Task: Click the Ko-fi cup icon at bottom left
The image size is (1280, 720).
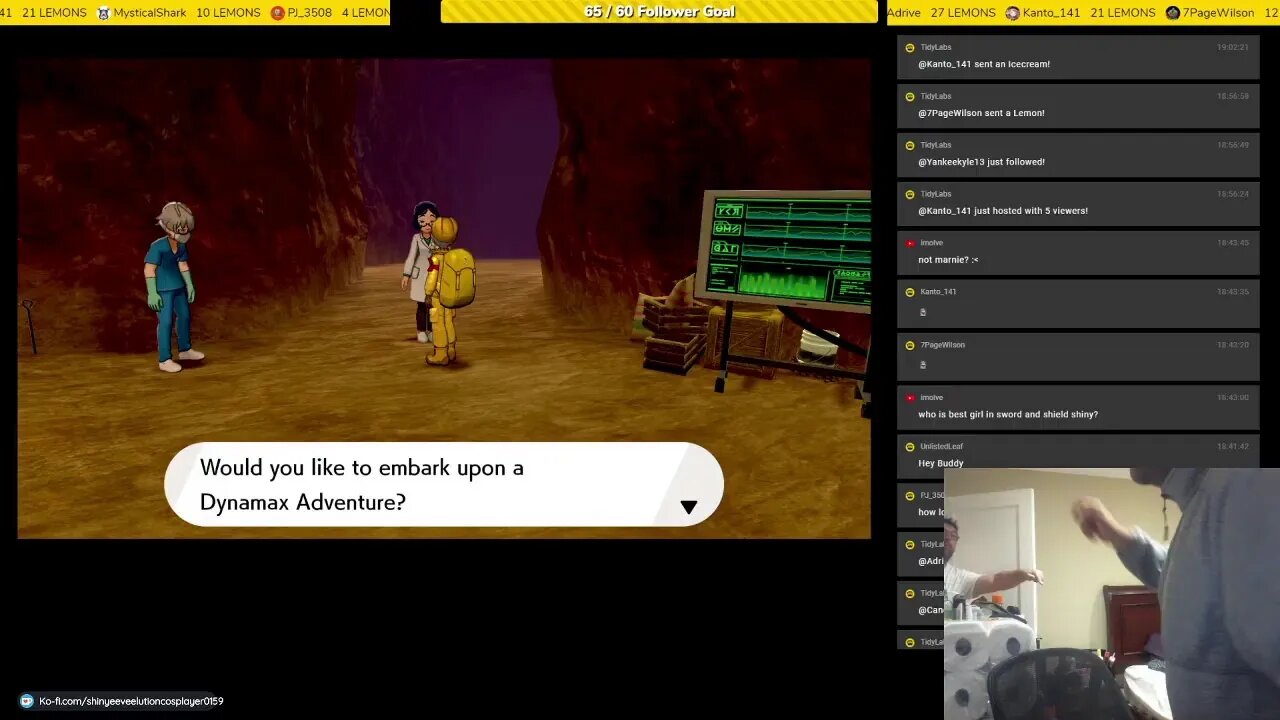Action: [x=27, y=701]
